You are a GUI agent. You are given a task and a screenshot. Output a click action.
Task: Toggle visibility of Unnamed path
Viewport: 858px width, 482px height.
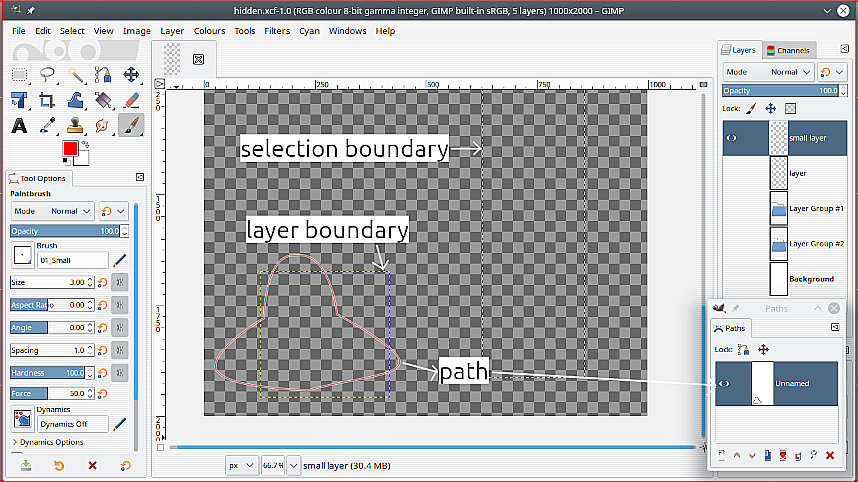click(724, 384)
